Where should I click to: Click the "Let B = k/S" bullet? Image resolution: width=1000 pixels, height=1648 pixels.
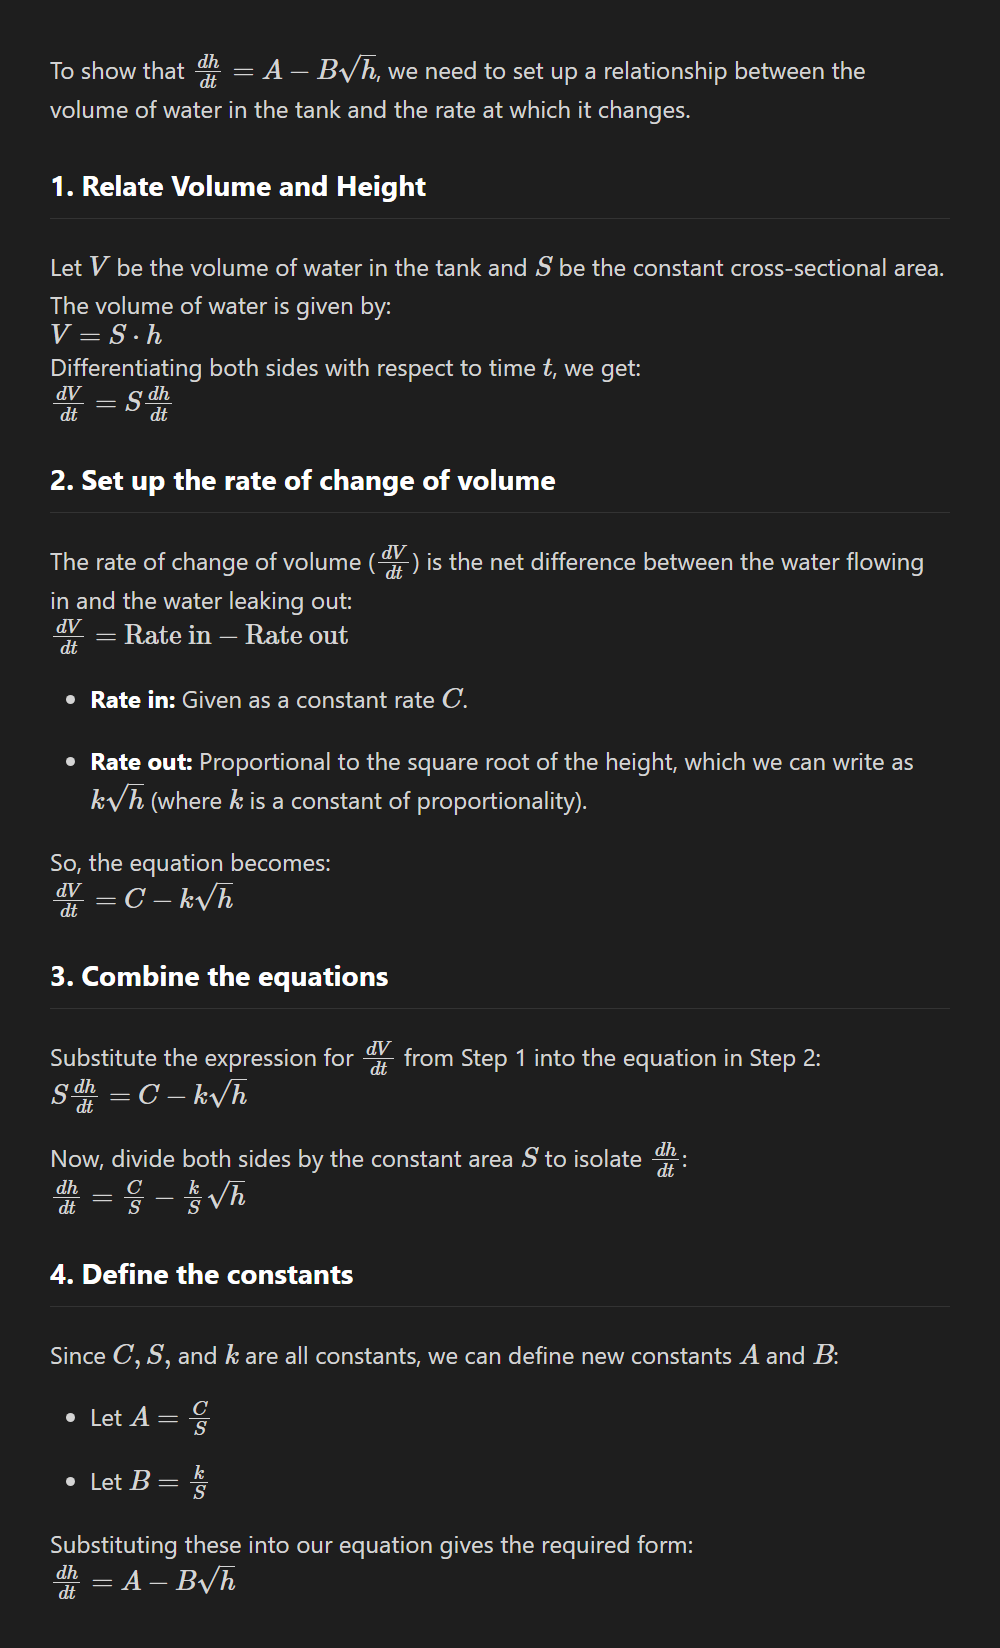click(148, 1481)
